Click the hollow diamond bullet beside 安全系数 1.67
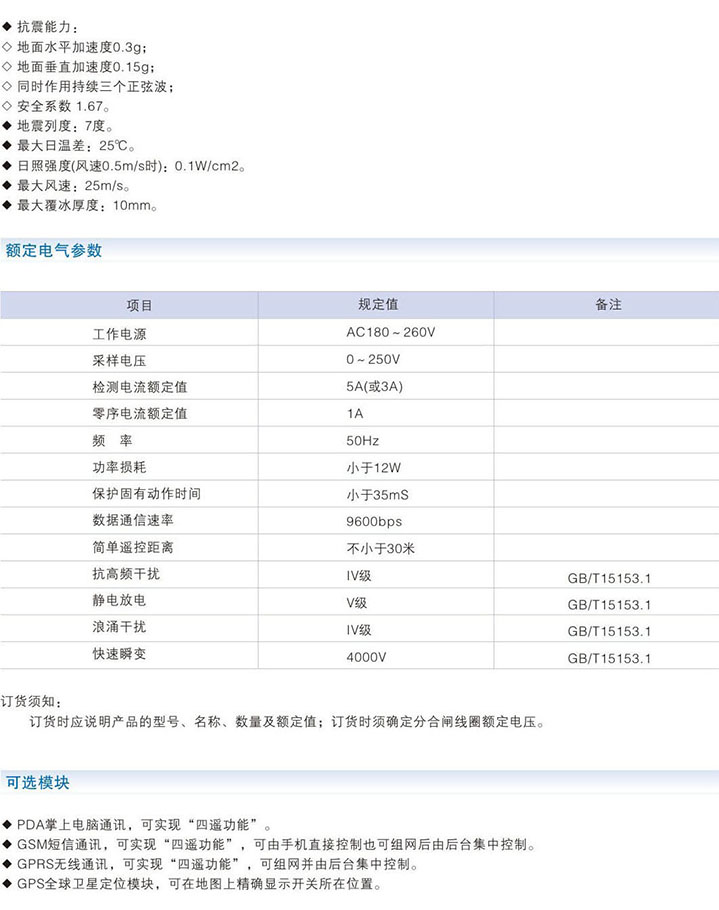Image resolution: width=719 pixels, height=910 pixels. click(7, 106)
